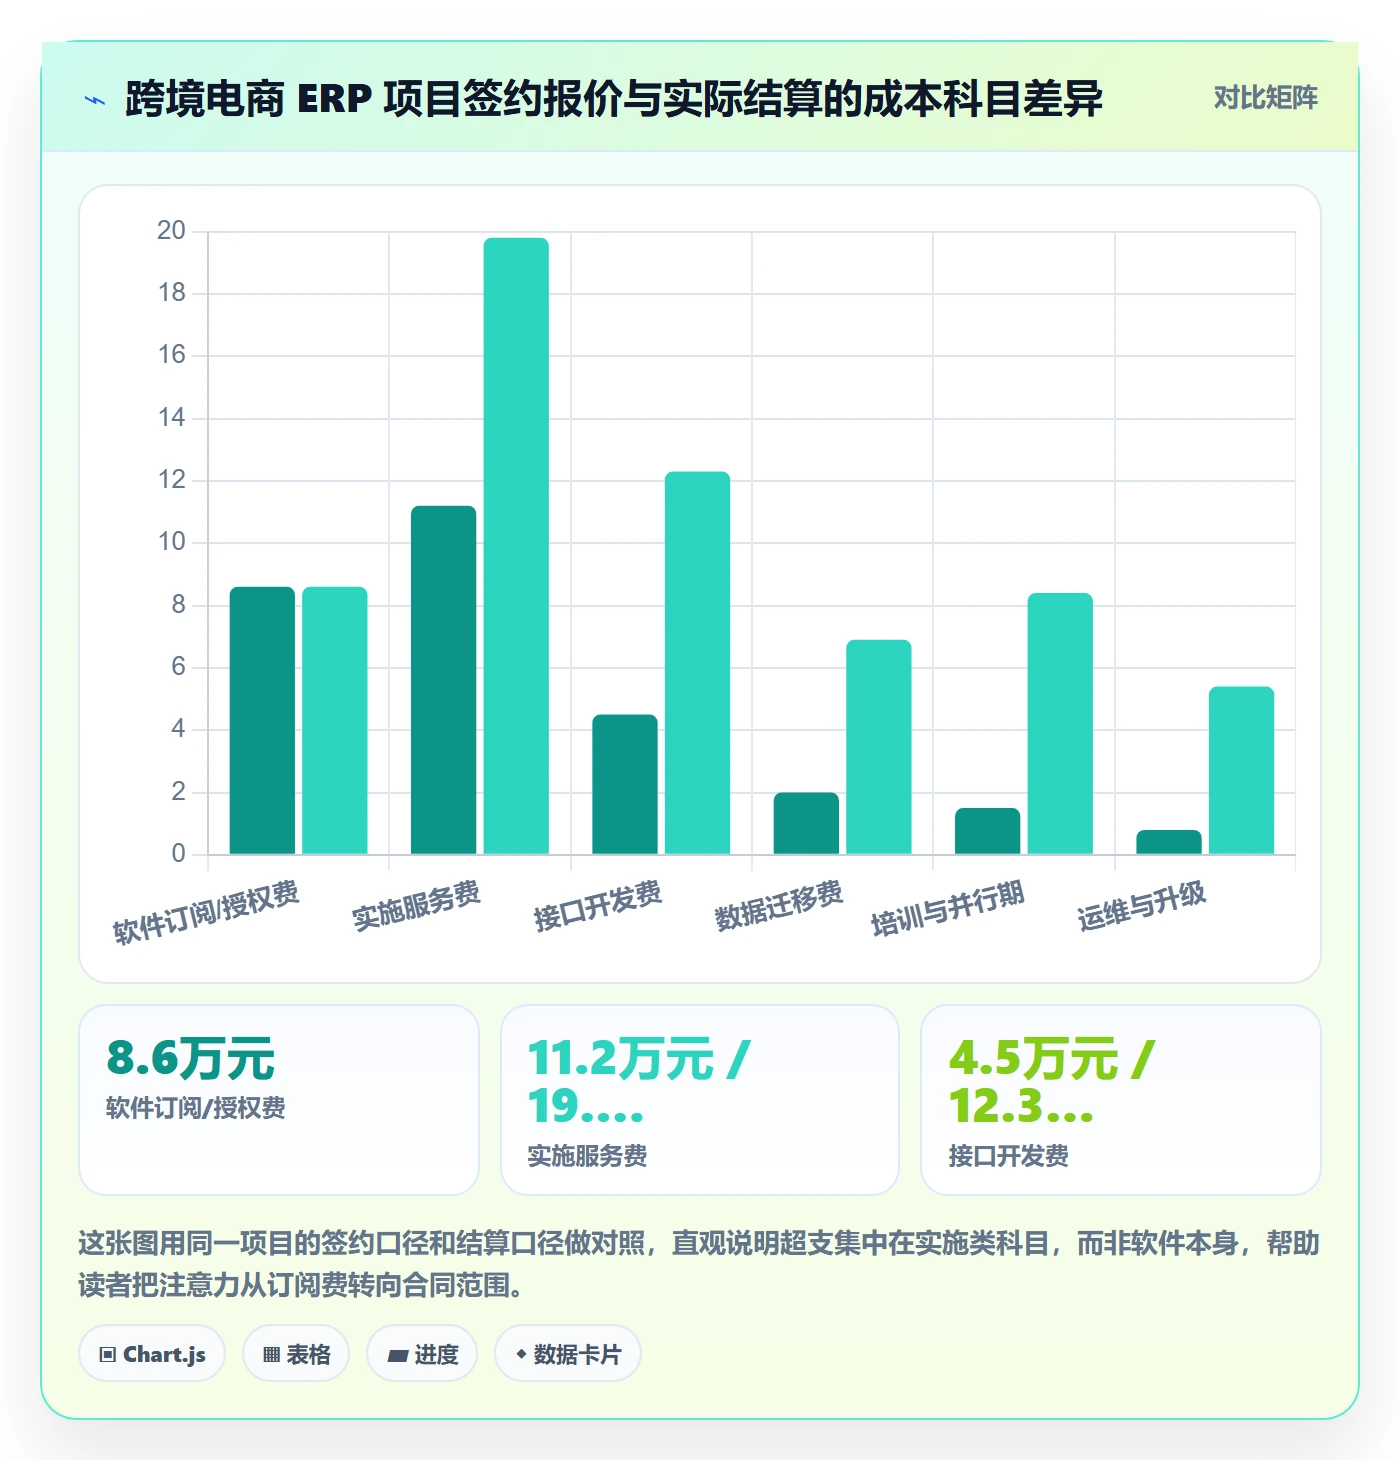Viewport: 1400px width, 1460px height.
Task: Click the 软件订阅/授权费 caption under 8.6万元
Action: [196, 1108]
